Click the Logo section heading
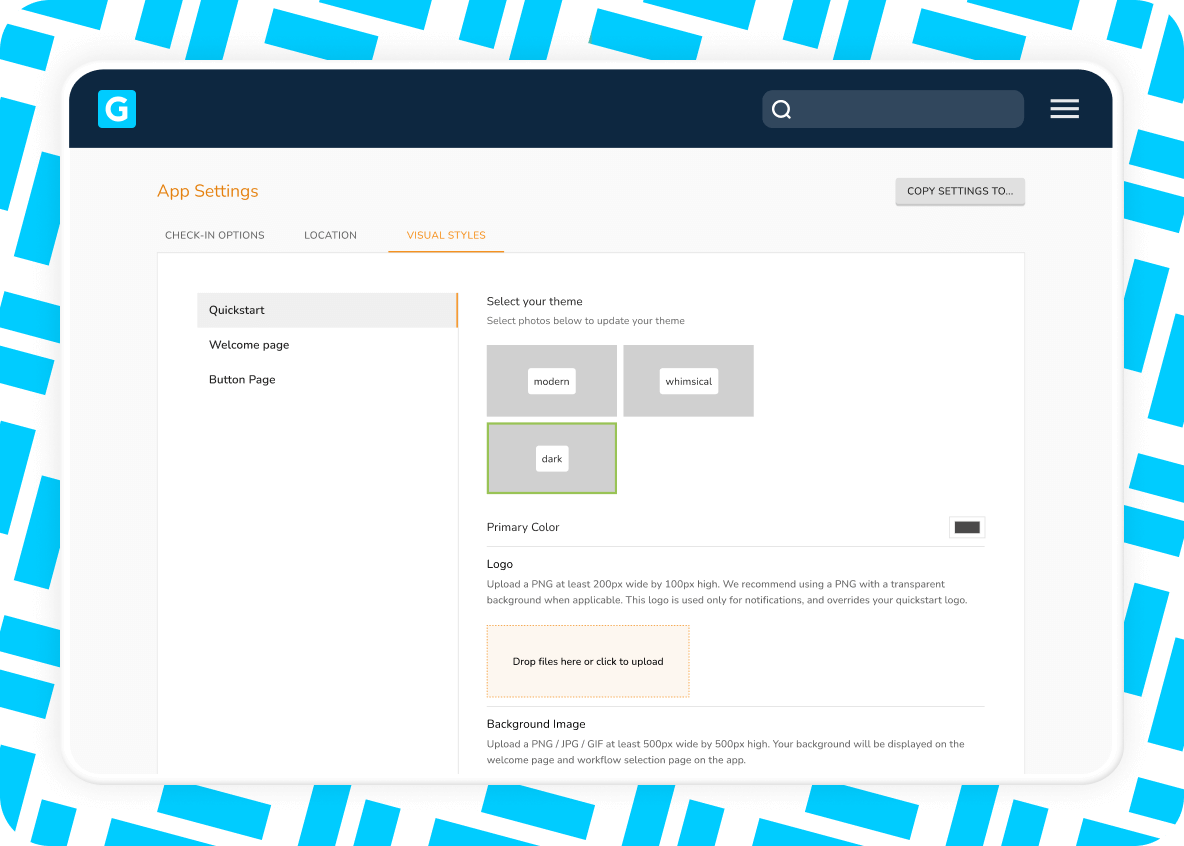The image size is (1184, 846). click(499, 564)
